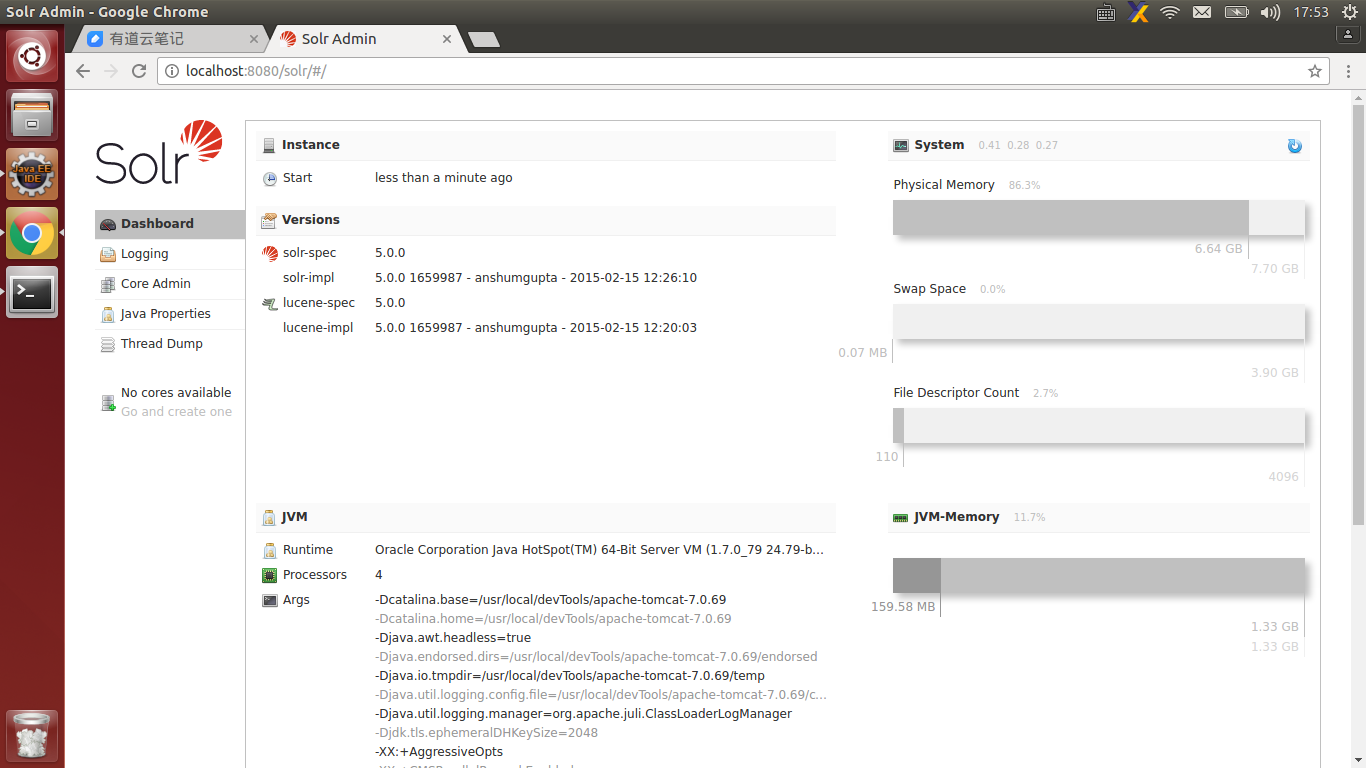The width and height of the screenshot is (1366, 768).
Task: Follow the 'Go and create one' link
Action: 176,412
